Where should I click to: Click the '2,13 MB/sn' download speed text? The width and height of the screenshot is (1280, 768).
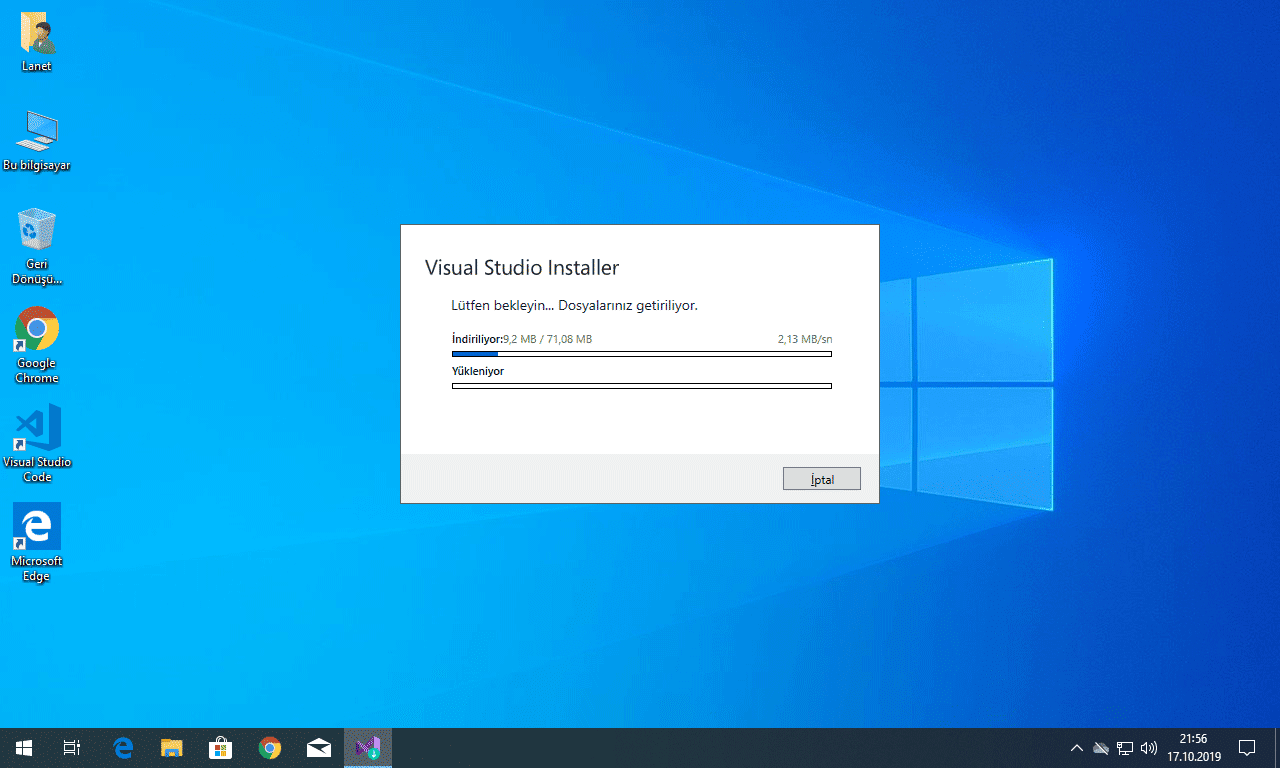click(x=805, y=339)
